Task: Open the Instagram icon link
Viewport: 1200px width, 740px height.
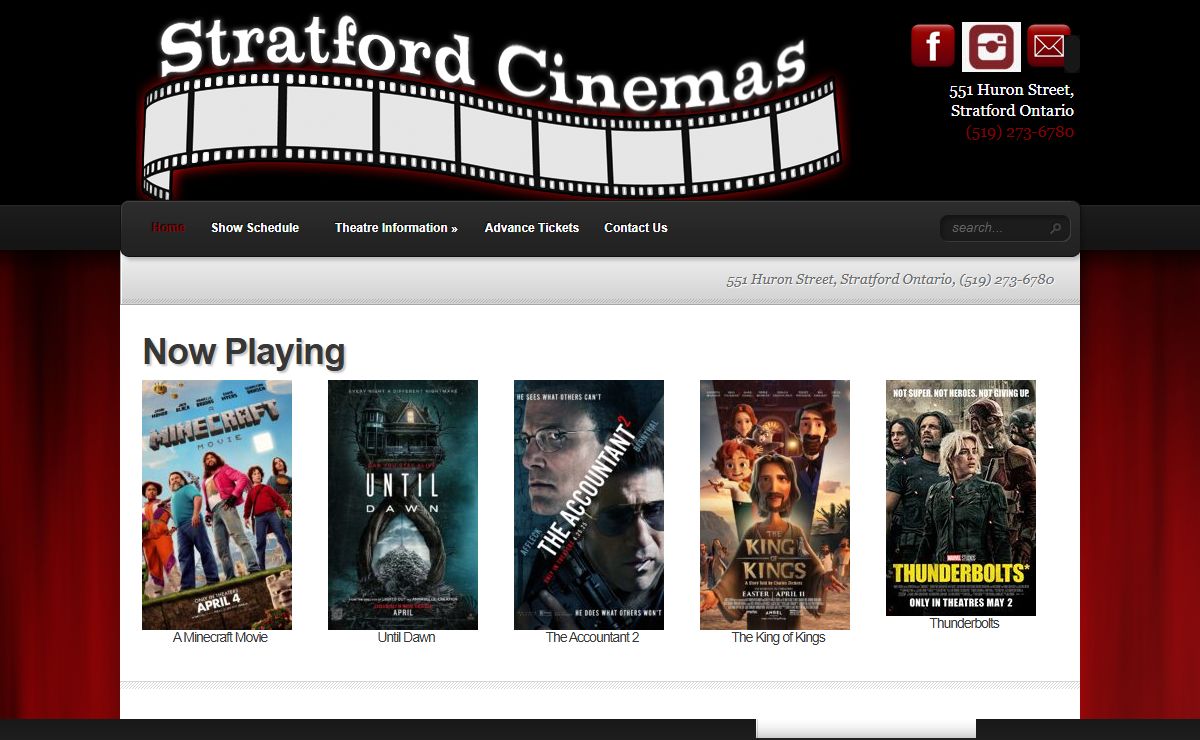Action: [991, 47]
